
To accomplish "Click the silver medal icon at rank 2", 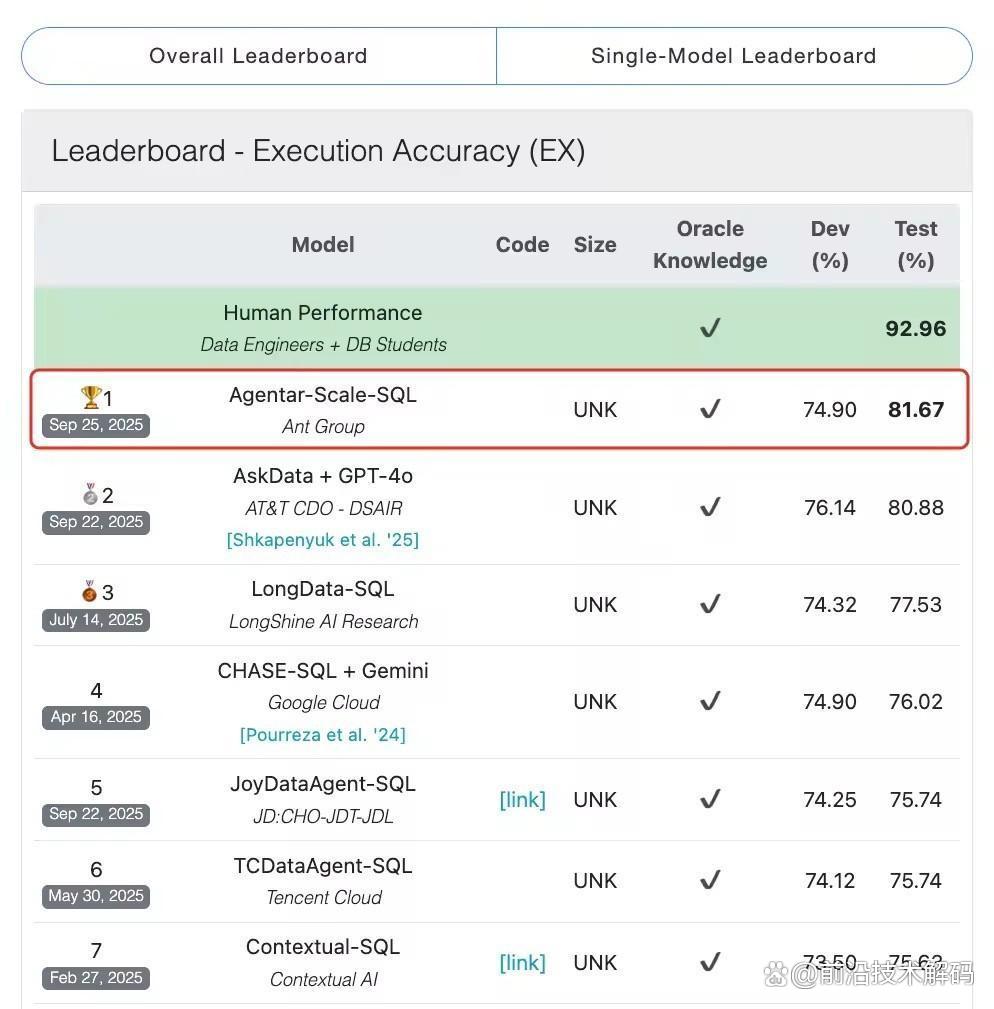I will 91,494.
